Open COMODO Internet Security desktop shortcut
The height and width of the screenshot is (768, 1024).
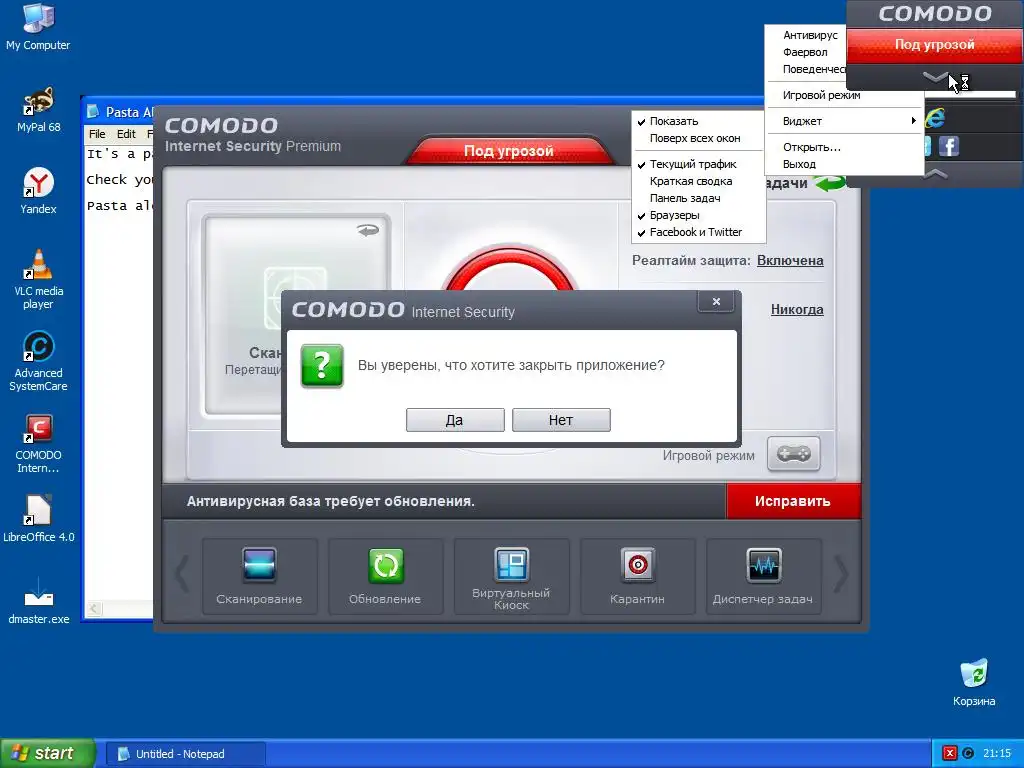38,443
